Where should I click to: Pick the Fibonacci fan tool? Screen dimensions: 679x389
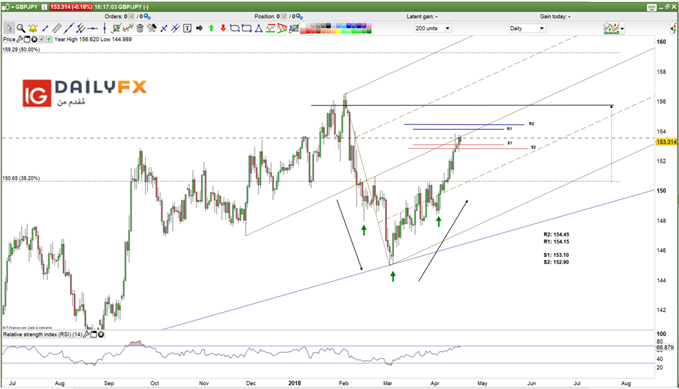tap(282, 29)
